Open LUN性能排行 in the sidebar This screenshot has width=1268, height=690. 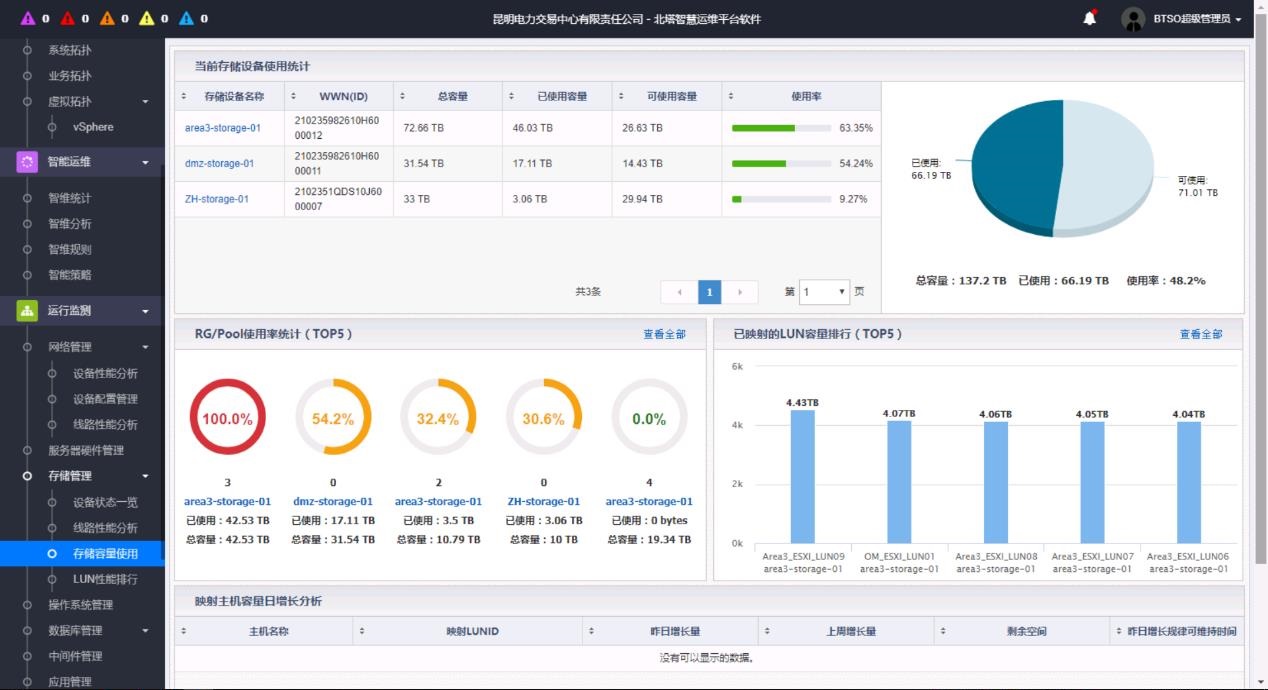pos(105,579)
